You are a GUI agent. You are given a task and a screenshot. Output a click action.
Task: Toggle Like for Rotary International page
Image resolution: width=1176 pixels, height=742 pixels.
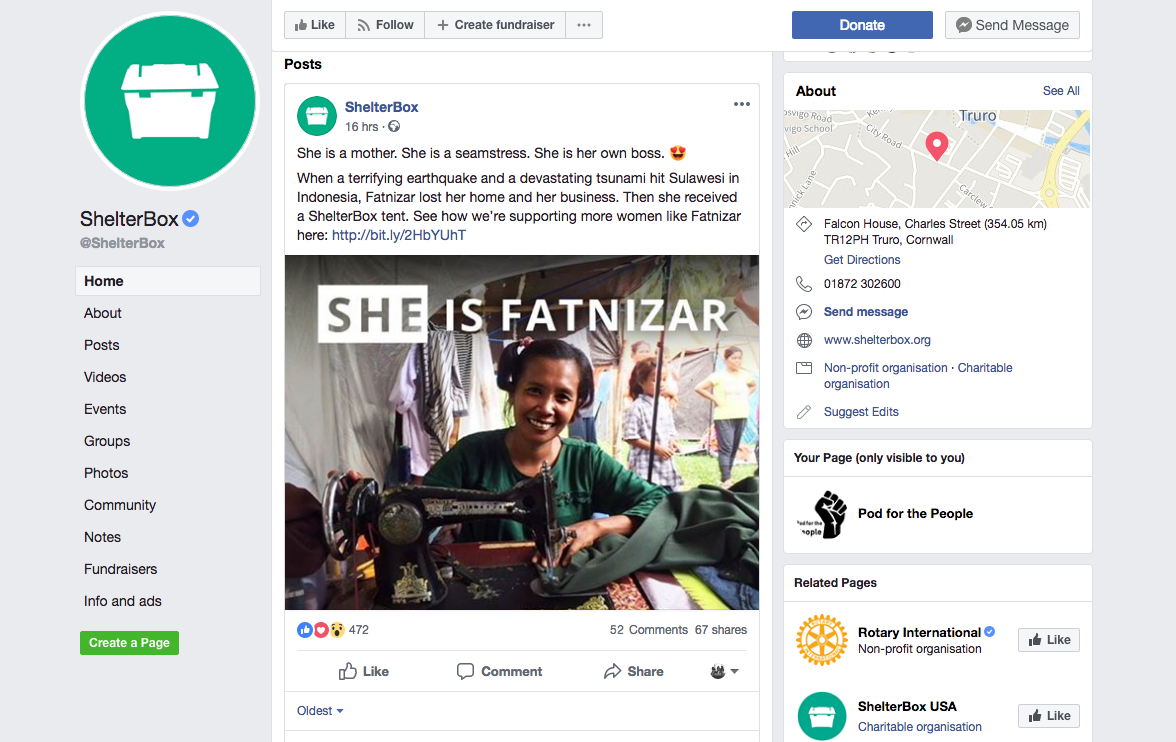pos(1048,640)
